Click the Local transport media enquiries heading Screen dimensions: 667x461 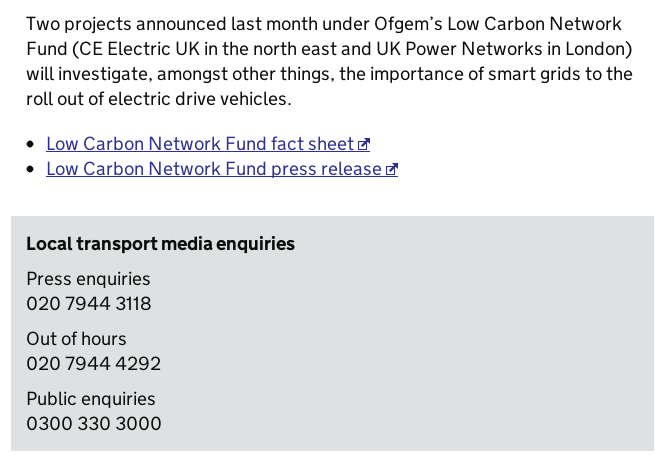(x=160, y=244)
